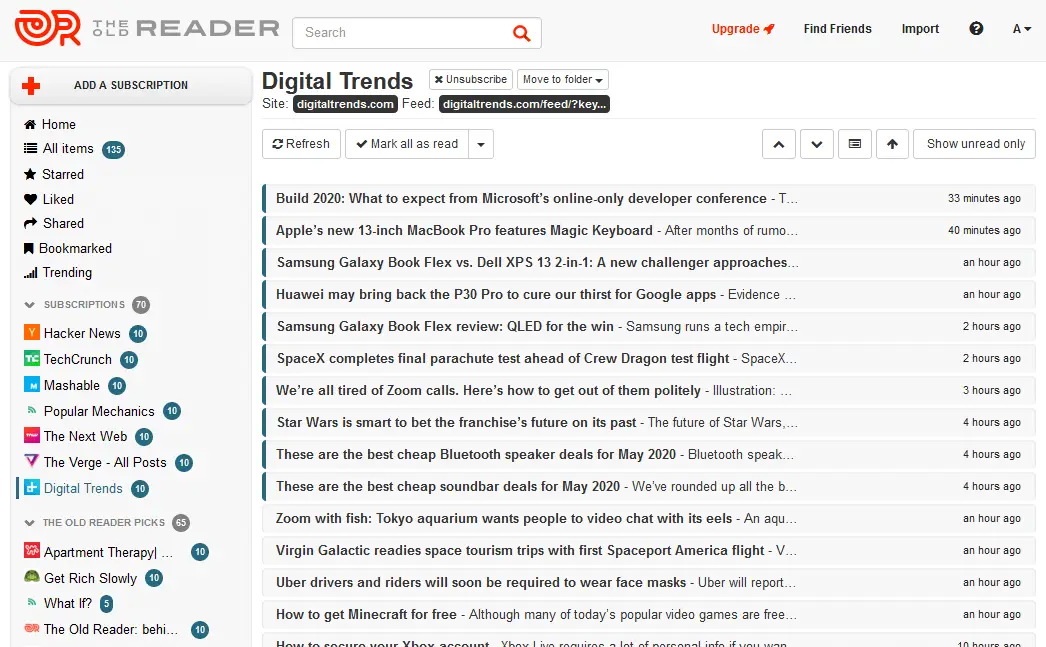Click The Verge feed icon
1046x647 pixels.
[x=31, y=461]
